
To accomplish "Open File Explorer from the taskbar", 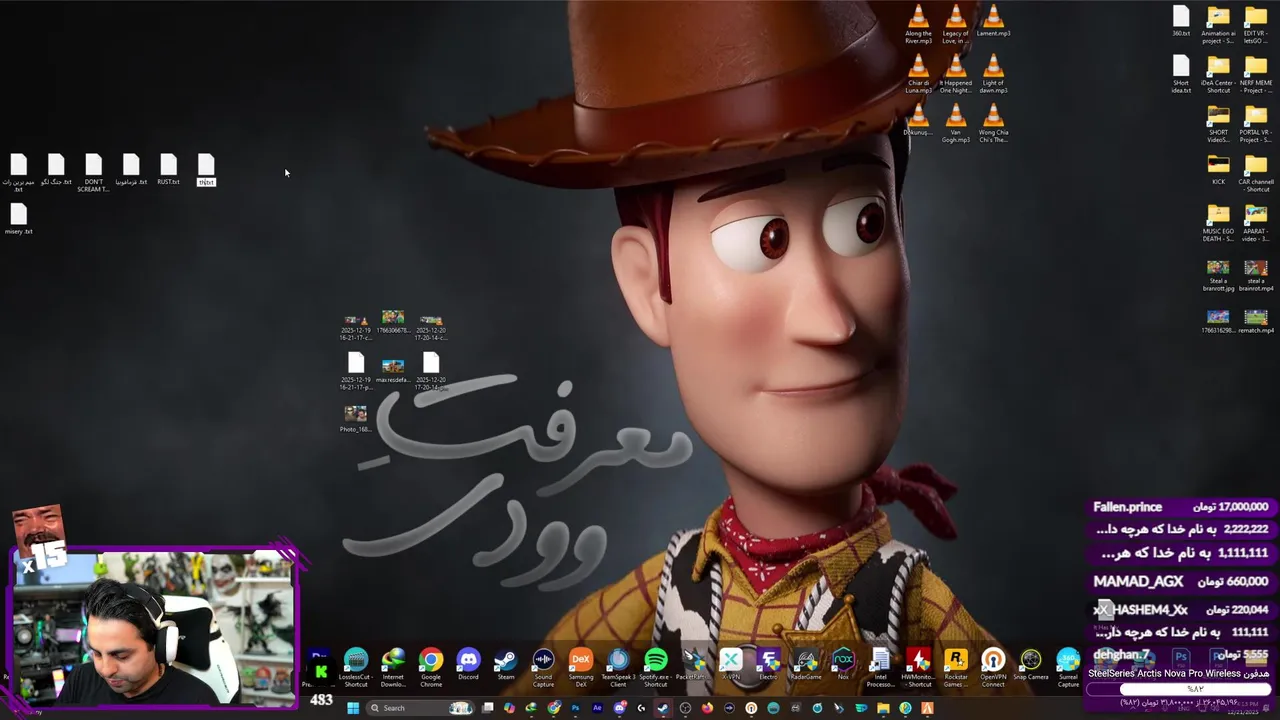I will [883, 708].
